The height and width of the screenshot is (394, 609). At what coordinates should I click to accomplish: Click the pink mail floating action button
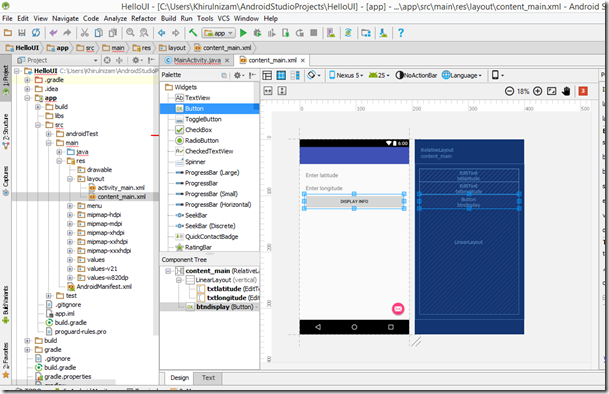tap(398, 309)
